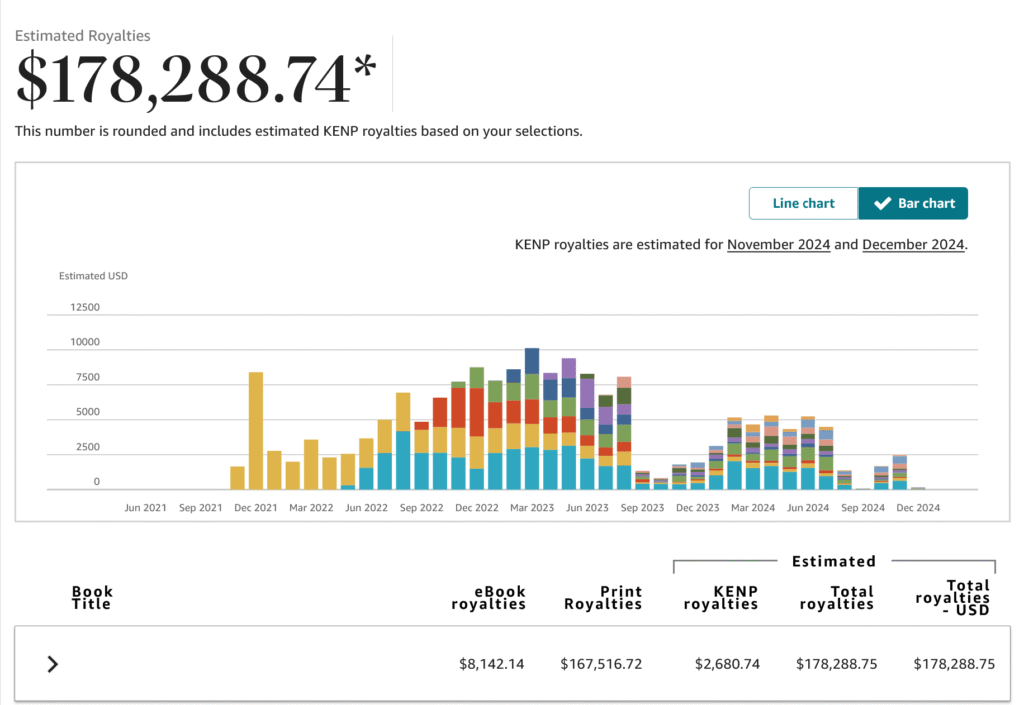Open the November 2024 KENP estimate link
This screenshot has width=1024, height=705.
779,244
